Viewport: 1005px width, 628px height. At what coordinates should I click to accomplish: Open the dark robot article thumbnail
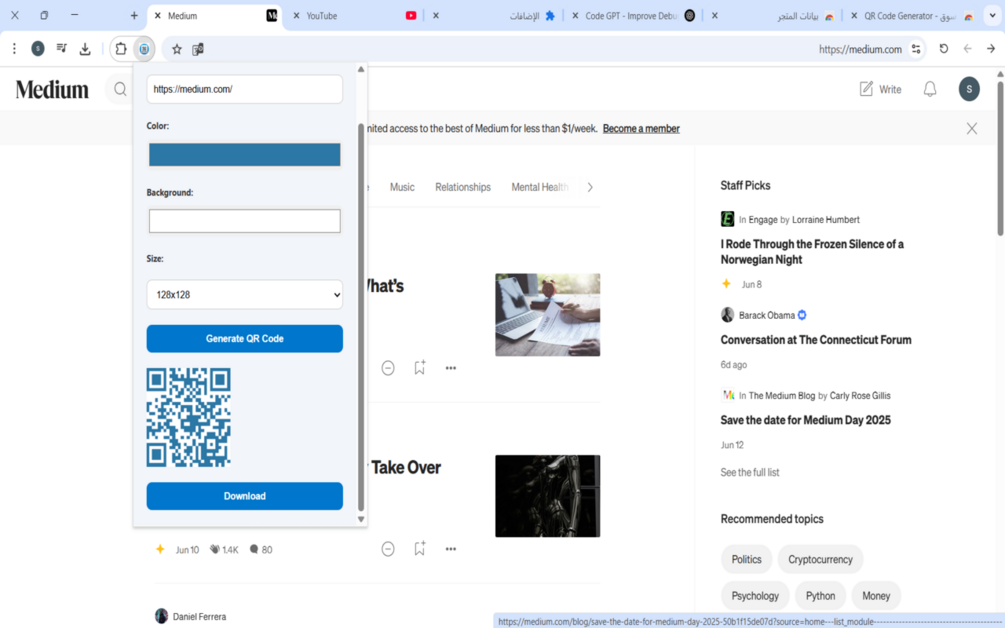coord(547,496)
